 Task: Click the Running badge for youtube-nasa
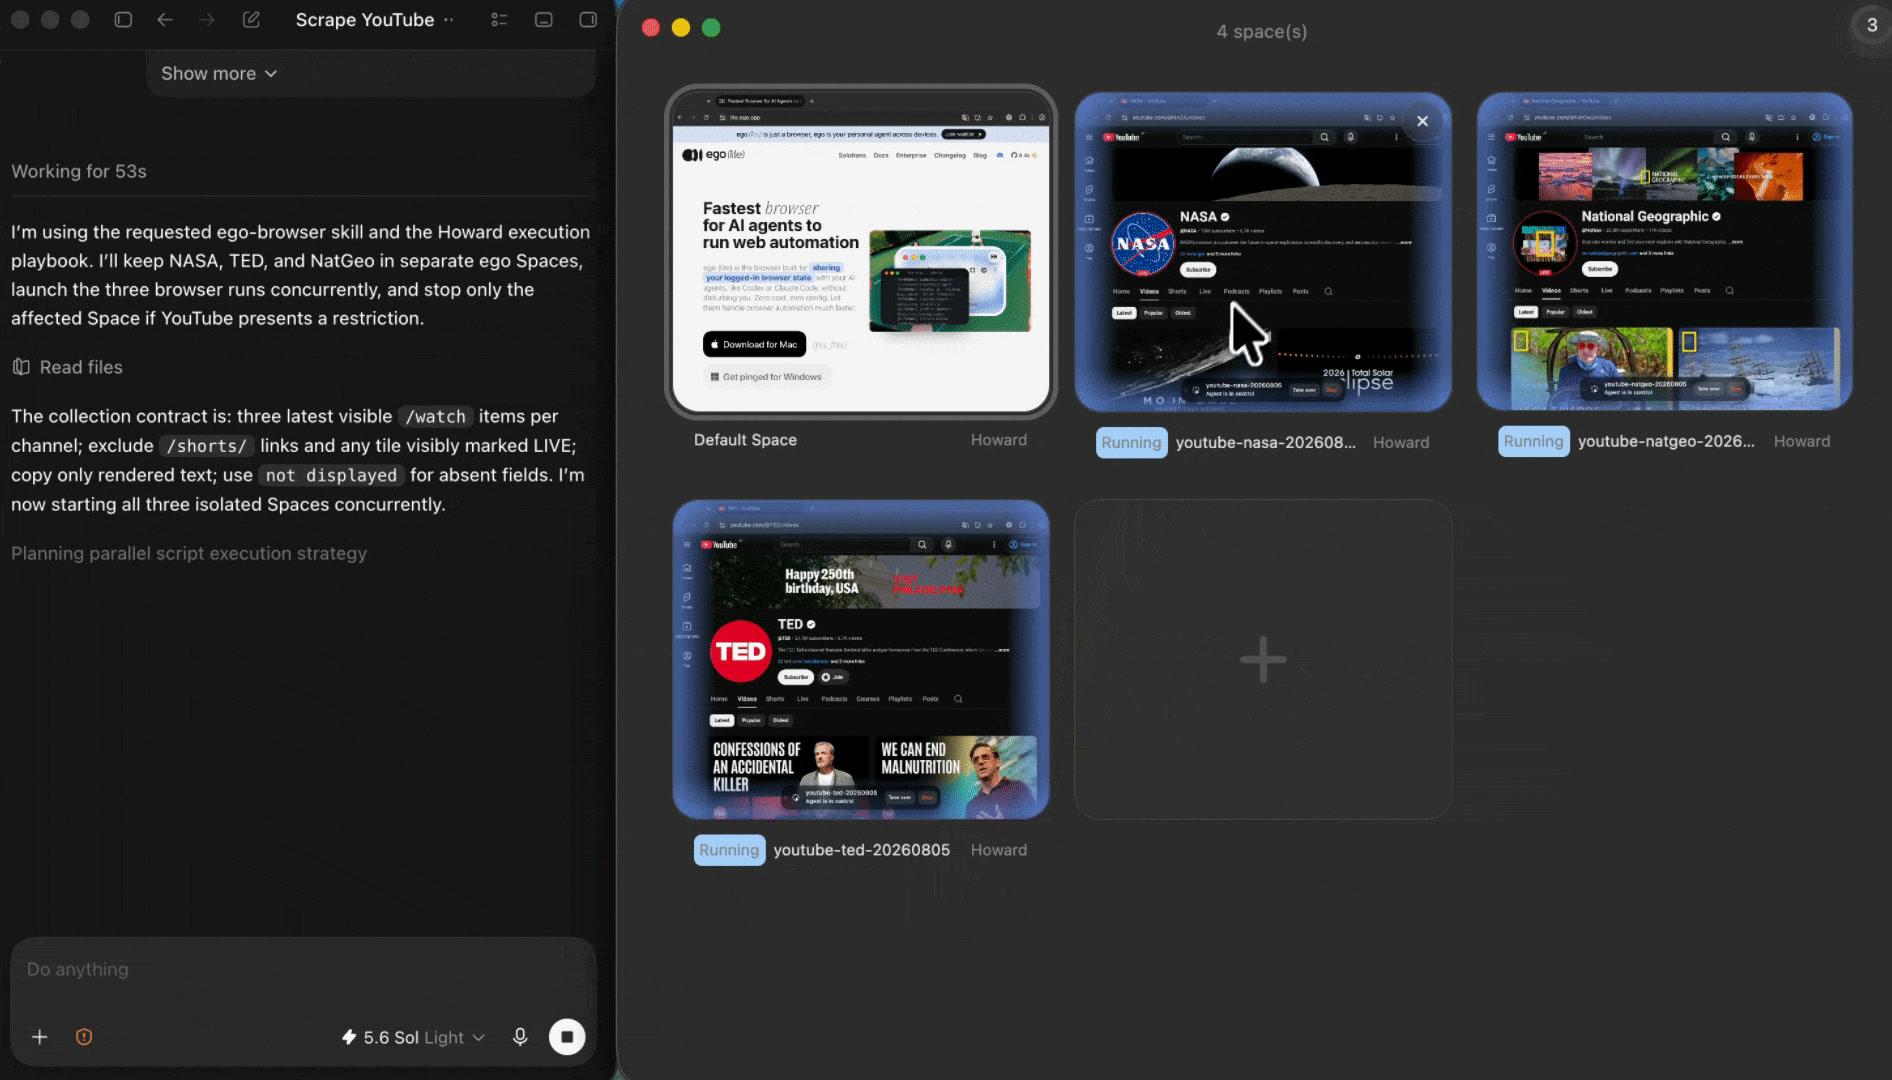(x=1131, y=442)
